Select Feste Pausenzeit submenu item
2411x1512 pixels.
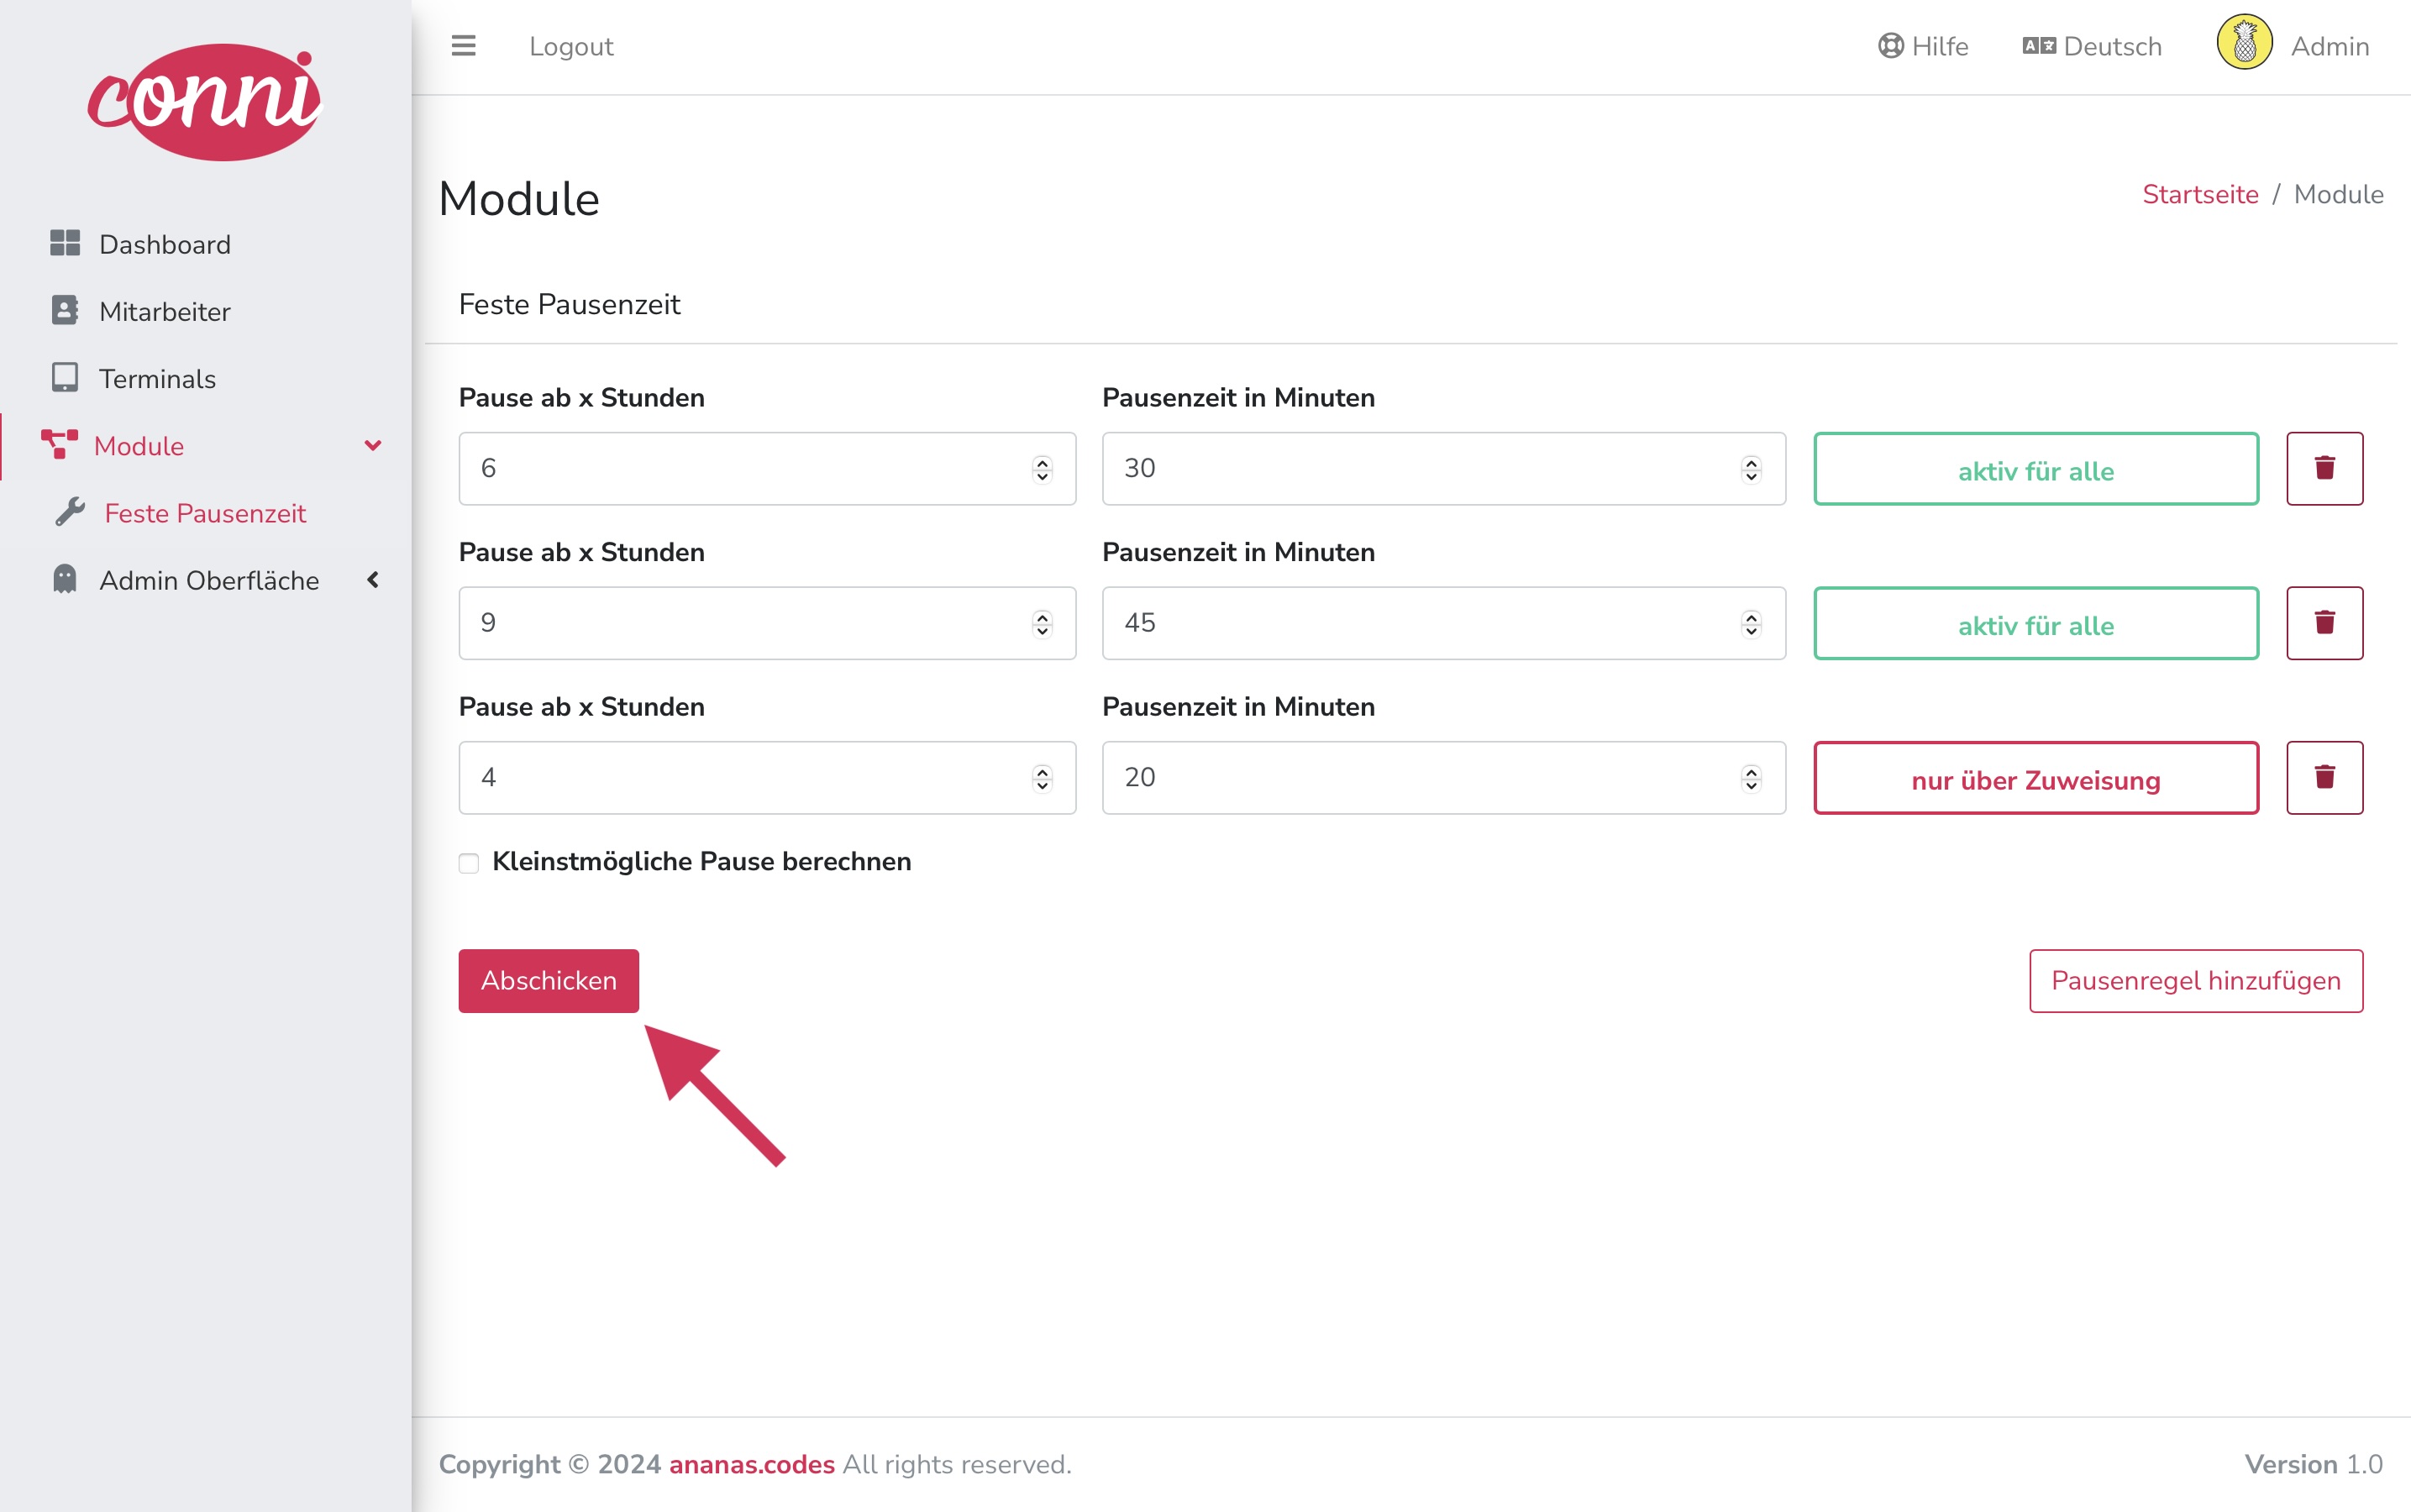pos(206,512)
